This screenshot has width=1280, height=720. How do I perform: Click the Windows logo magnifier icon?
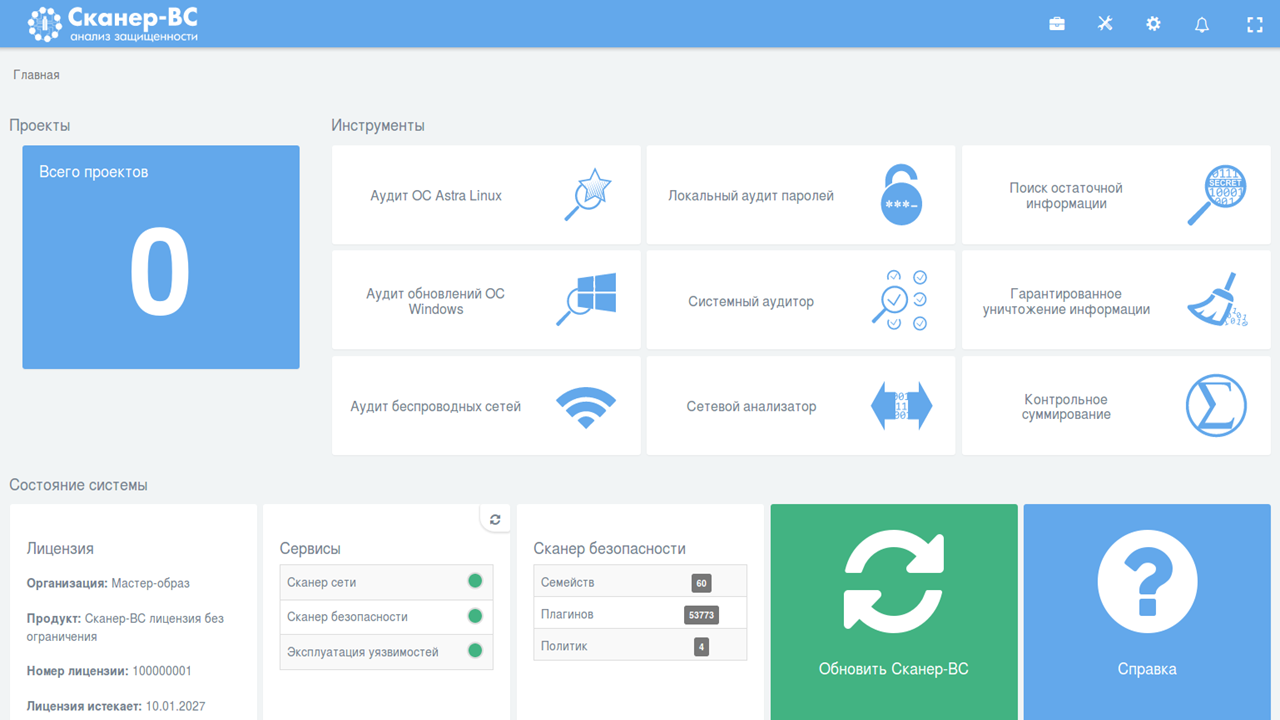click(587, 300)
